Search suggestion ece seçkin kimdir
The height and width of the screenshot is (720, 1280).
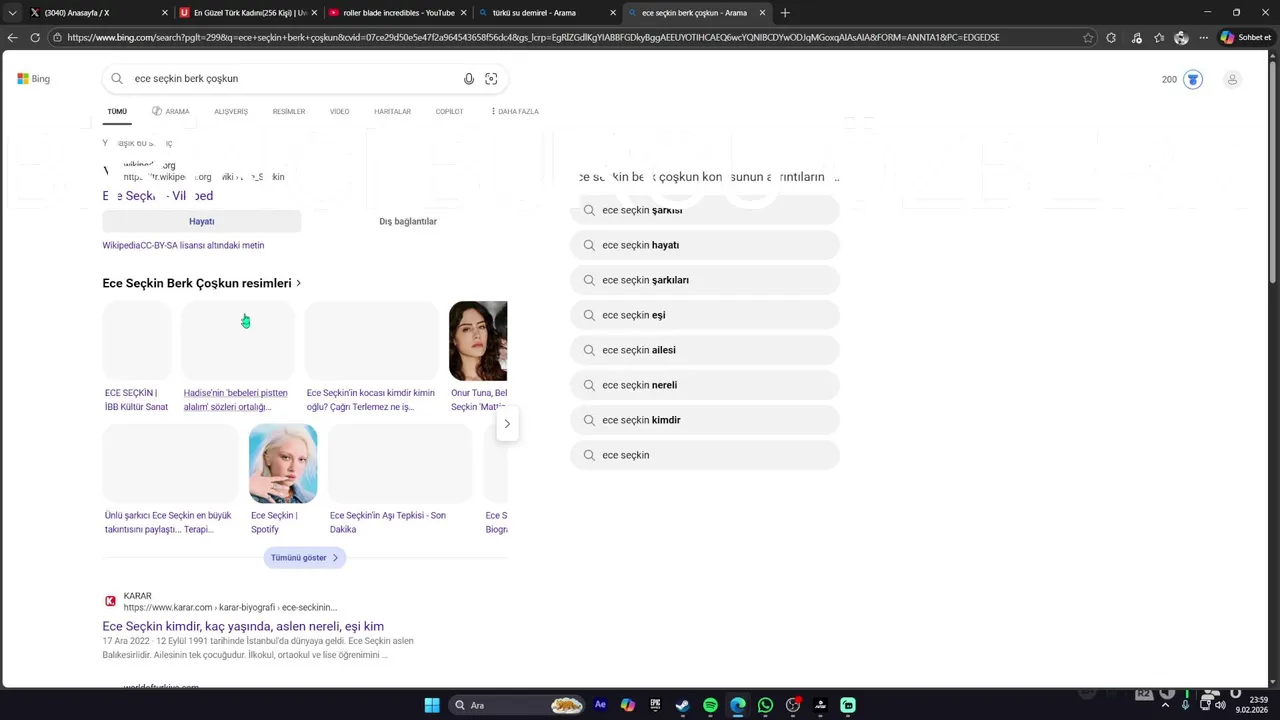pyautogui.click(x=705, y=420)
